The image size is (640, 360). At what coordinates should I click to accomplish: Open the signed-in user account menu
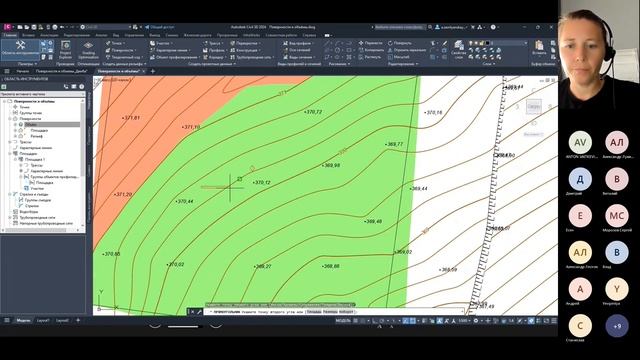(451, 27)
